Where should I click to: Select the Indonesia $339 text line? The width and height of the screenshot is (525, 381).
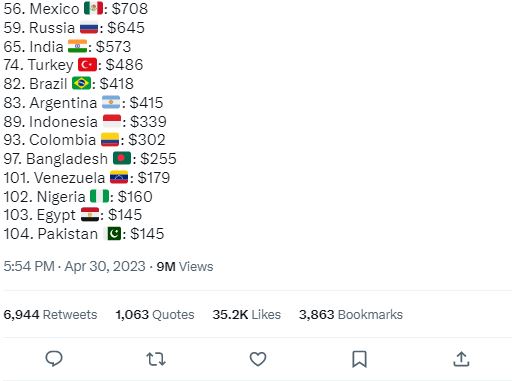pyautogui.click(x=85, y=122)
